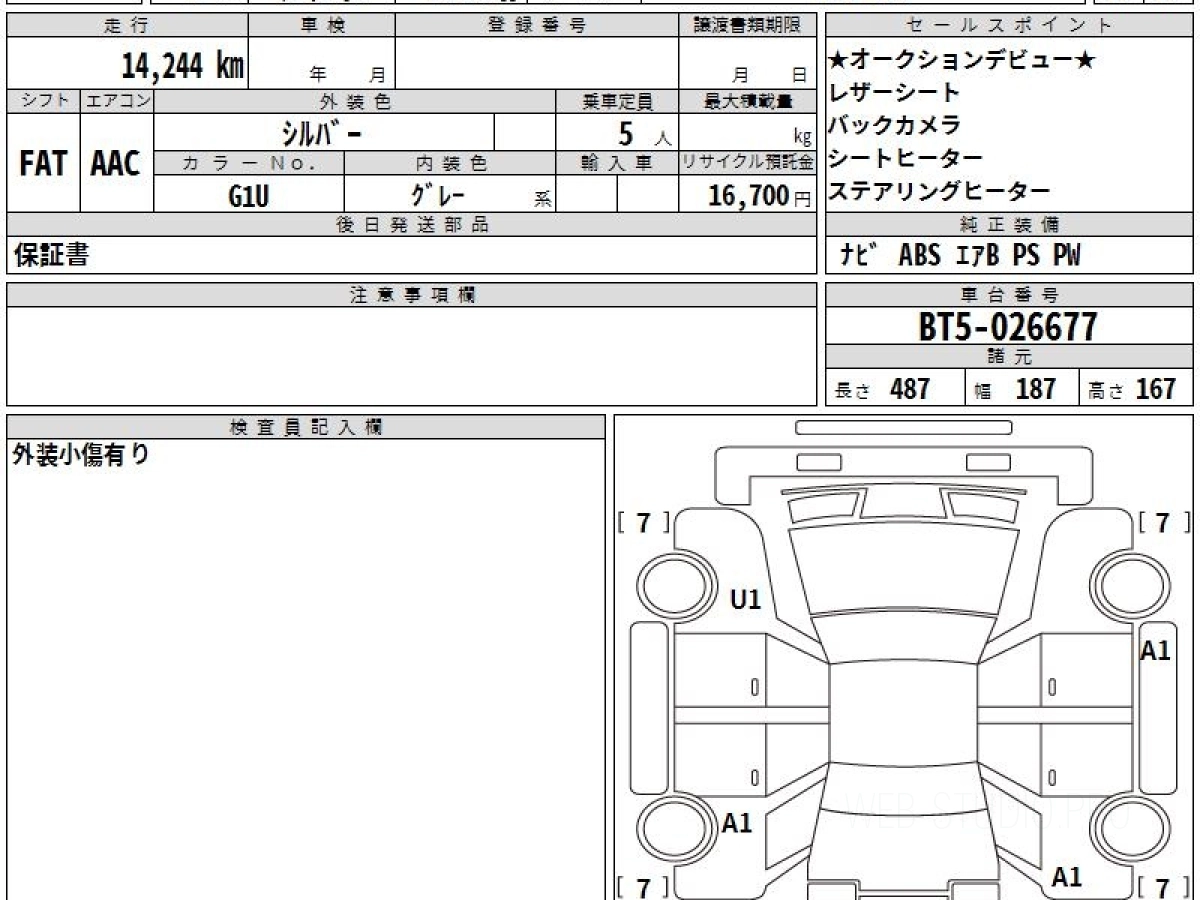
Task: Select the エアB equipment code
Action: (977, 256)
